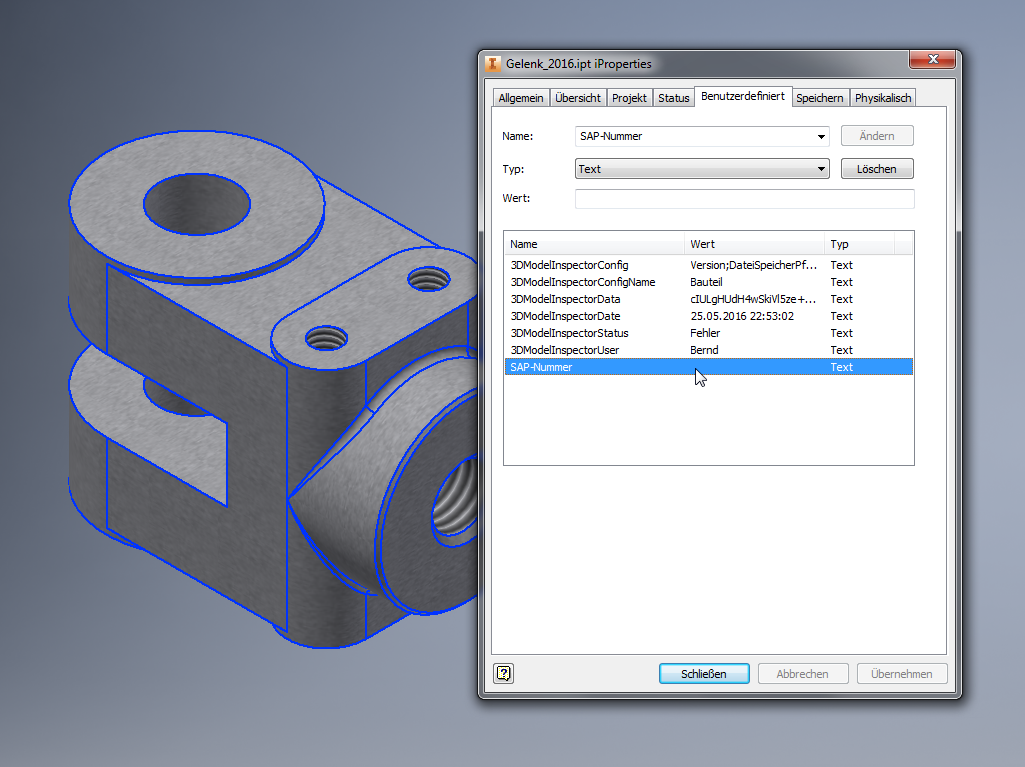Click the Inventor icon in dialog title bar

(493, 63)
